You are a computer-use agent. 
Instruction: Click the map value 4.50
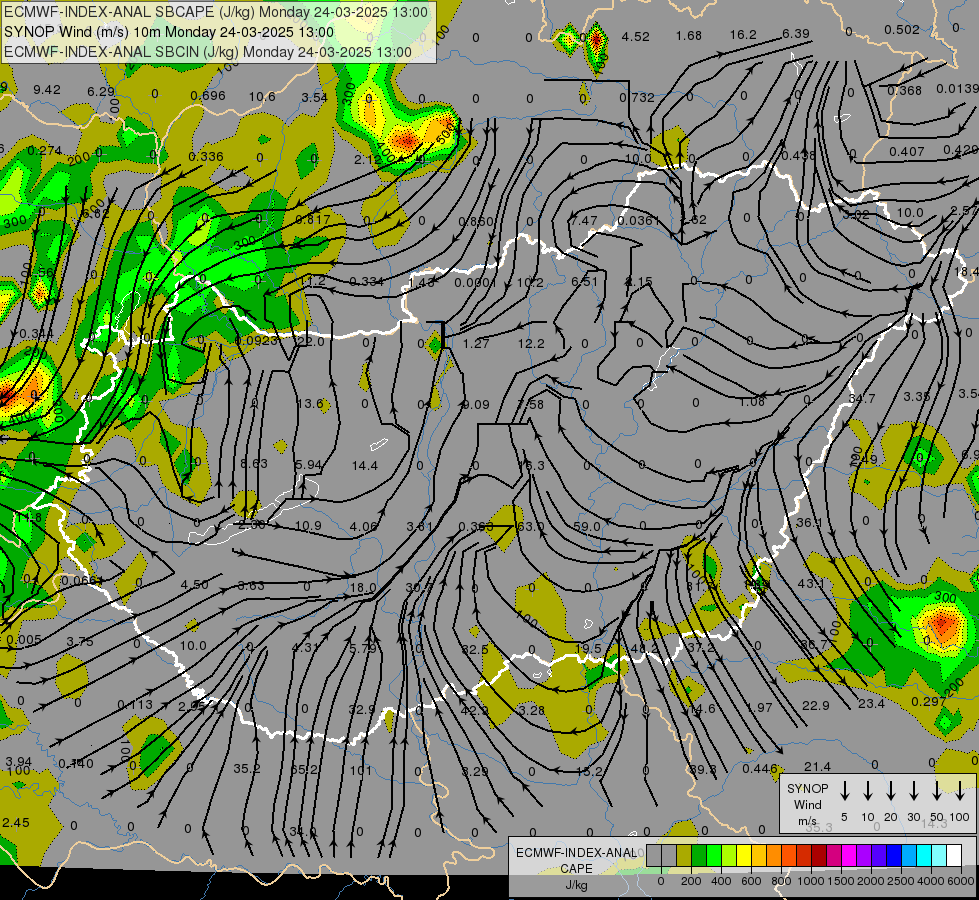(194, 585)
